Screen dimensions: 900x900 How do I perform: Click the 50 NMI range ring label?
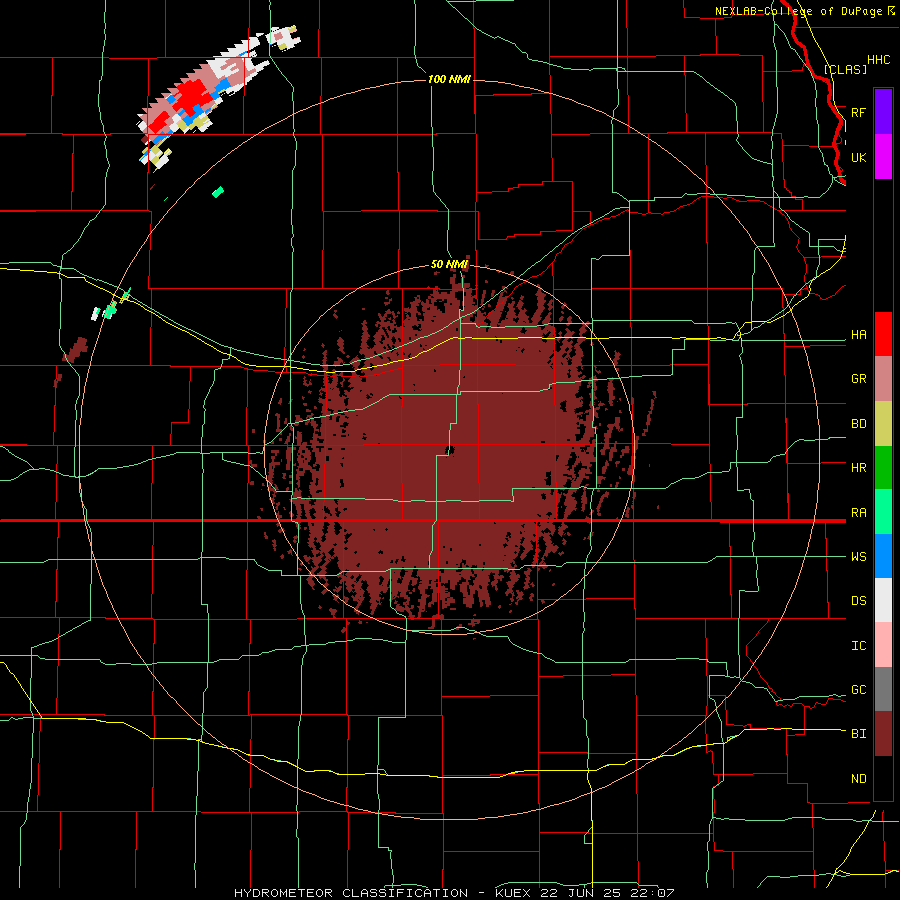click(x=449, y=264)
